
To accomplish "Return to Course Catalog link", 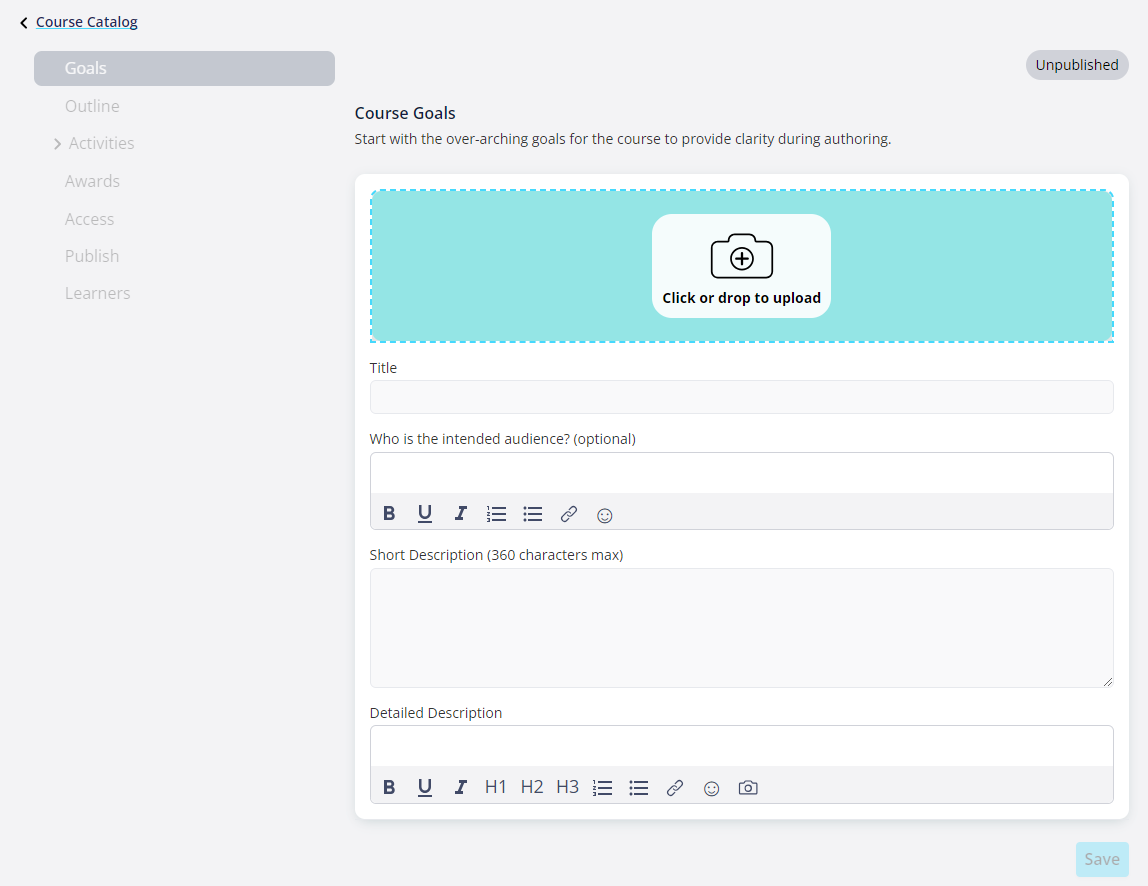I will pos(86,22).
